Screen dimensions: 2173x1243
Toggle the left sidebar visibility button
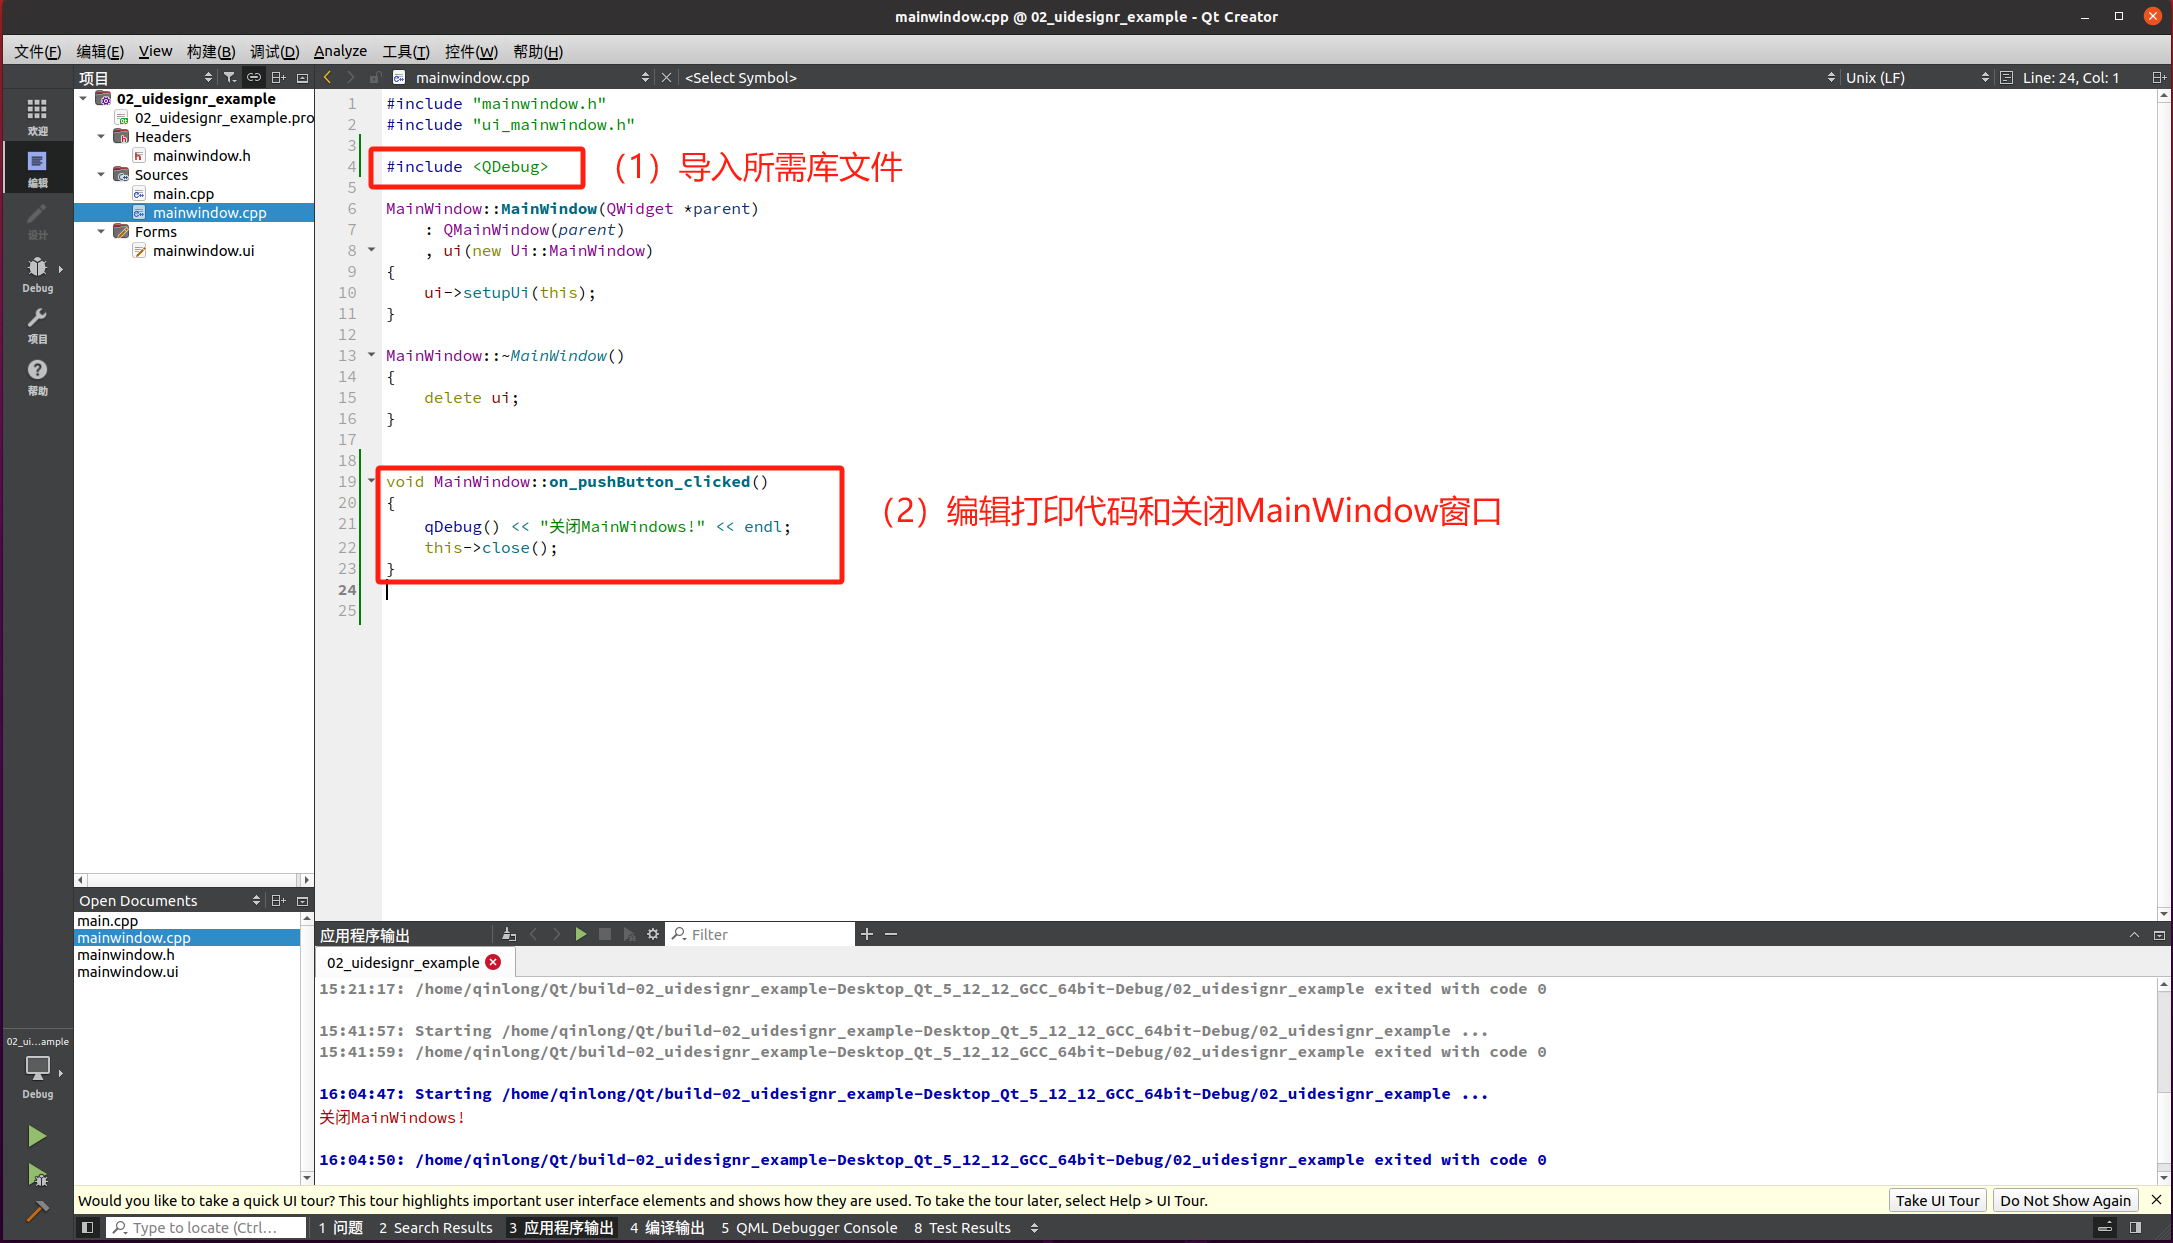[x=87, y=1227]
